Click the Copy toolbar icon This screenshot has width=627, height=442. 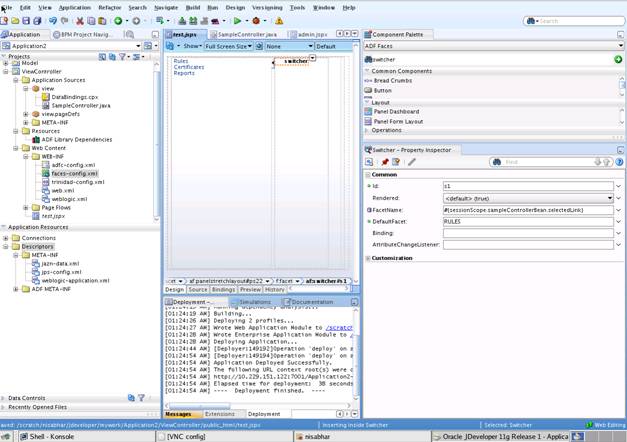pos(91,21)
